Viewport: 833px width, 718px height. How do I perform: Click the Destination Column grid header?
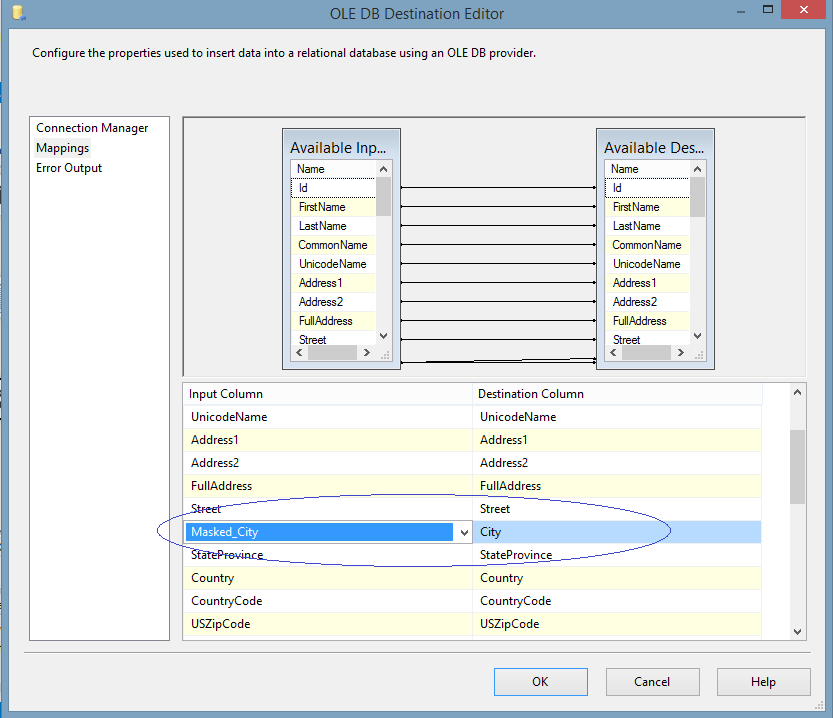[x=617, y=394]
